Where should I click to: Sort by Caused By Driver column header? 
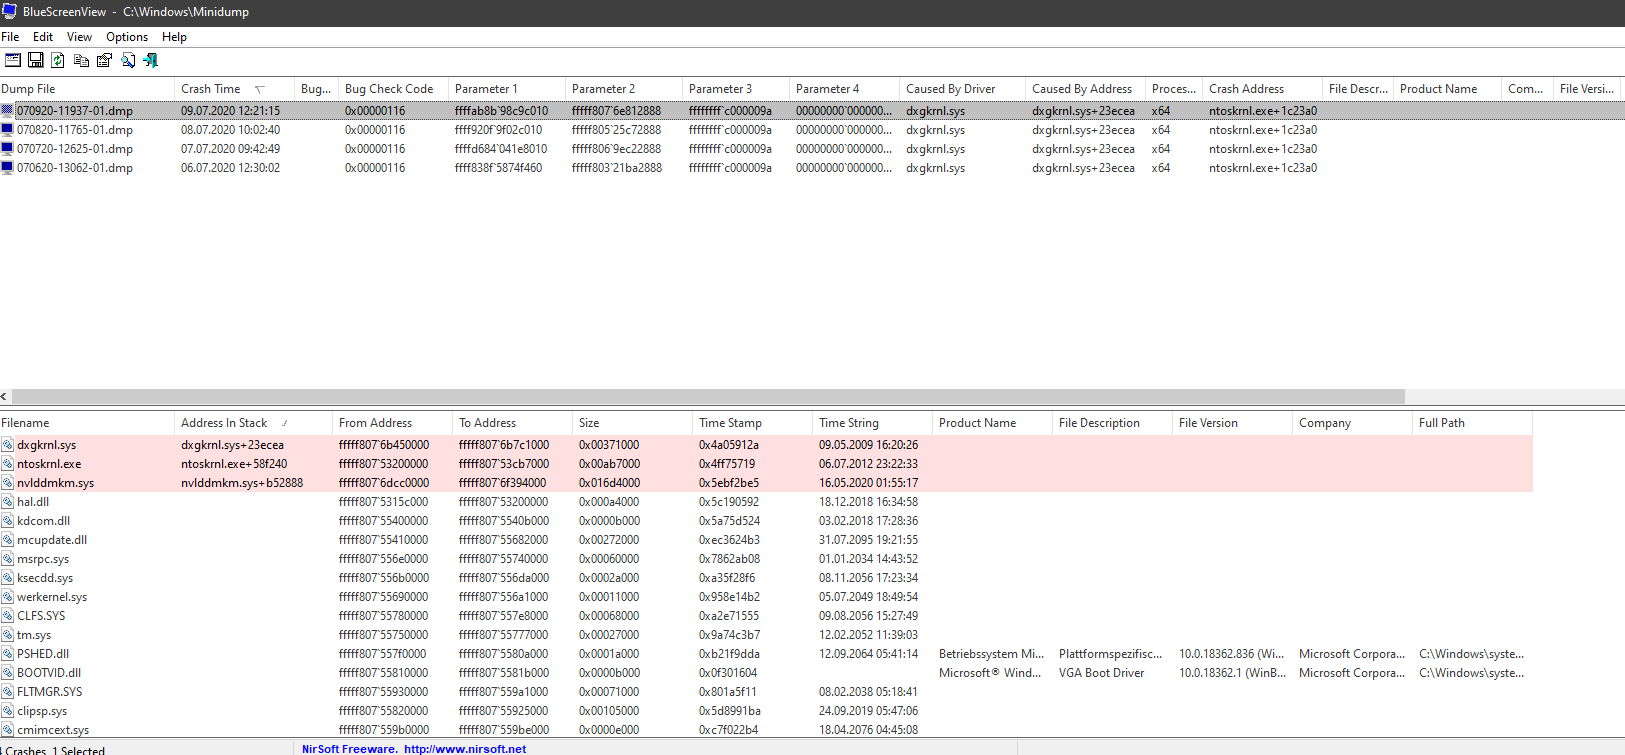(x=963, y=89)
